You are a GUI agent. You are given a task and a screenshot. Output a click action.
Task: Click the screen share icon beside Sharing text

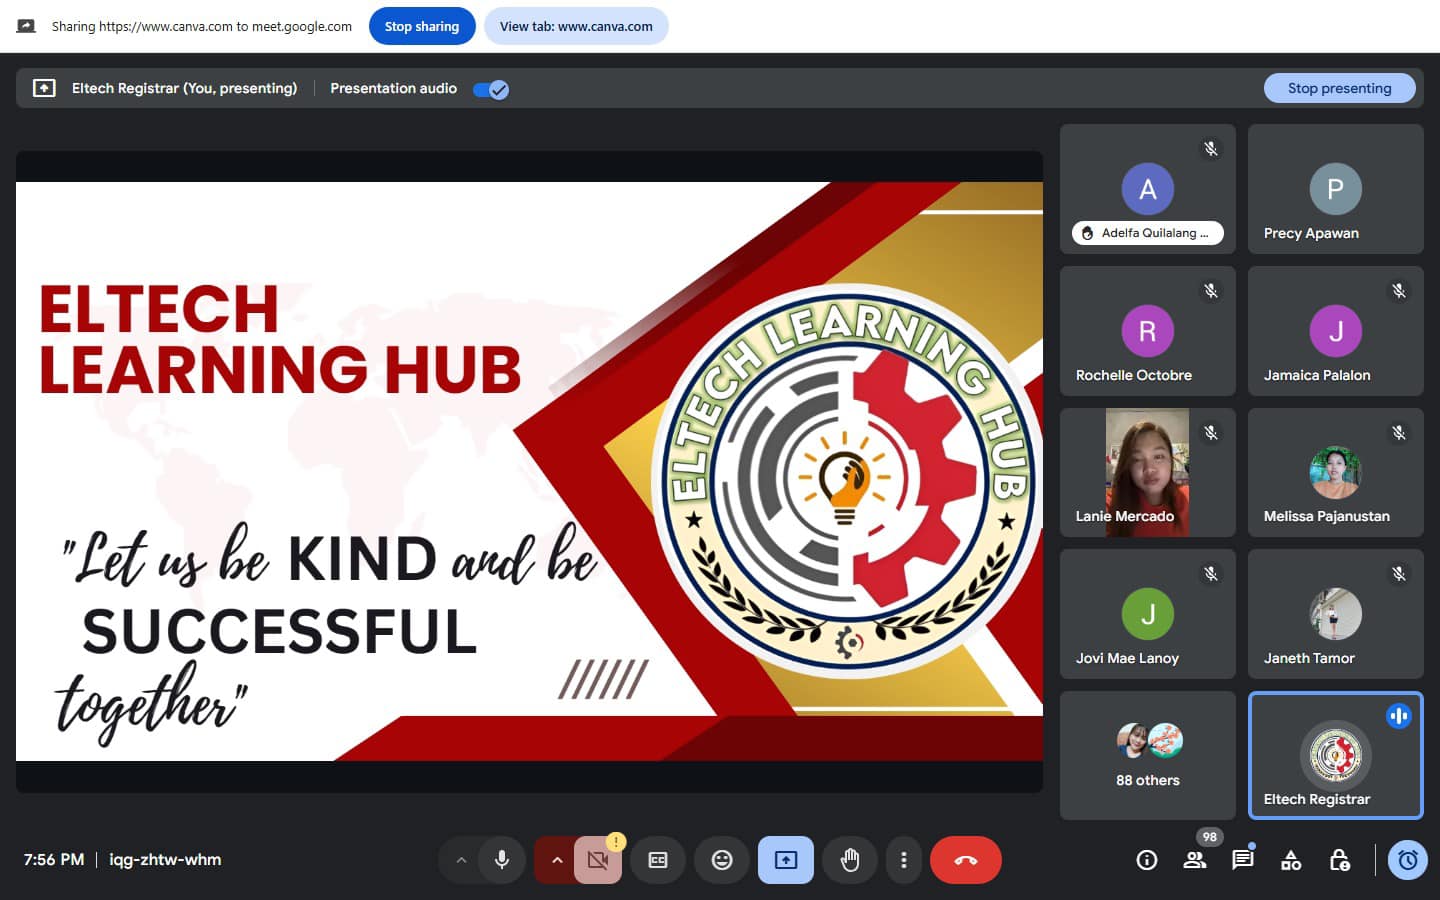pos(27,26)
